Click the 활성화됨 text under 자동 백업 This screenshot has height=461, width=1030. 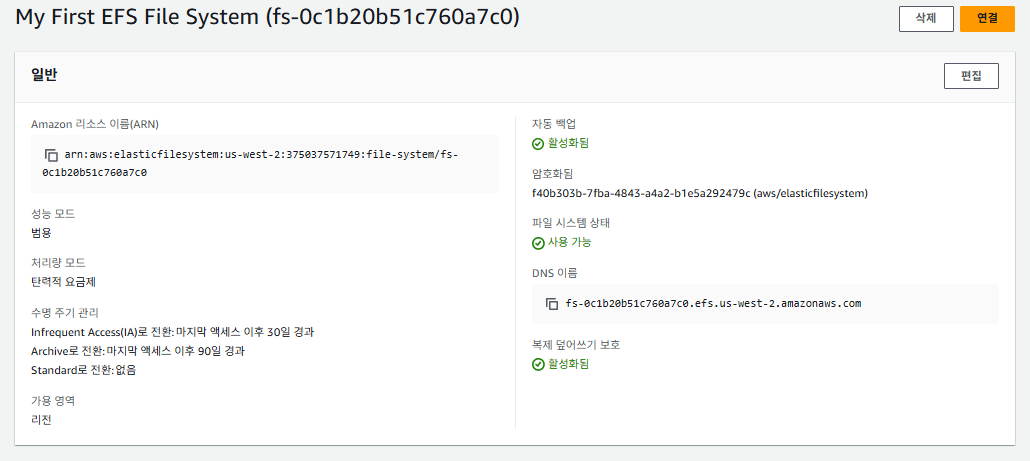point(568,143)
